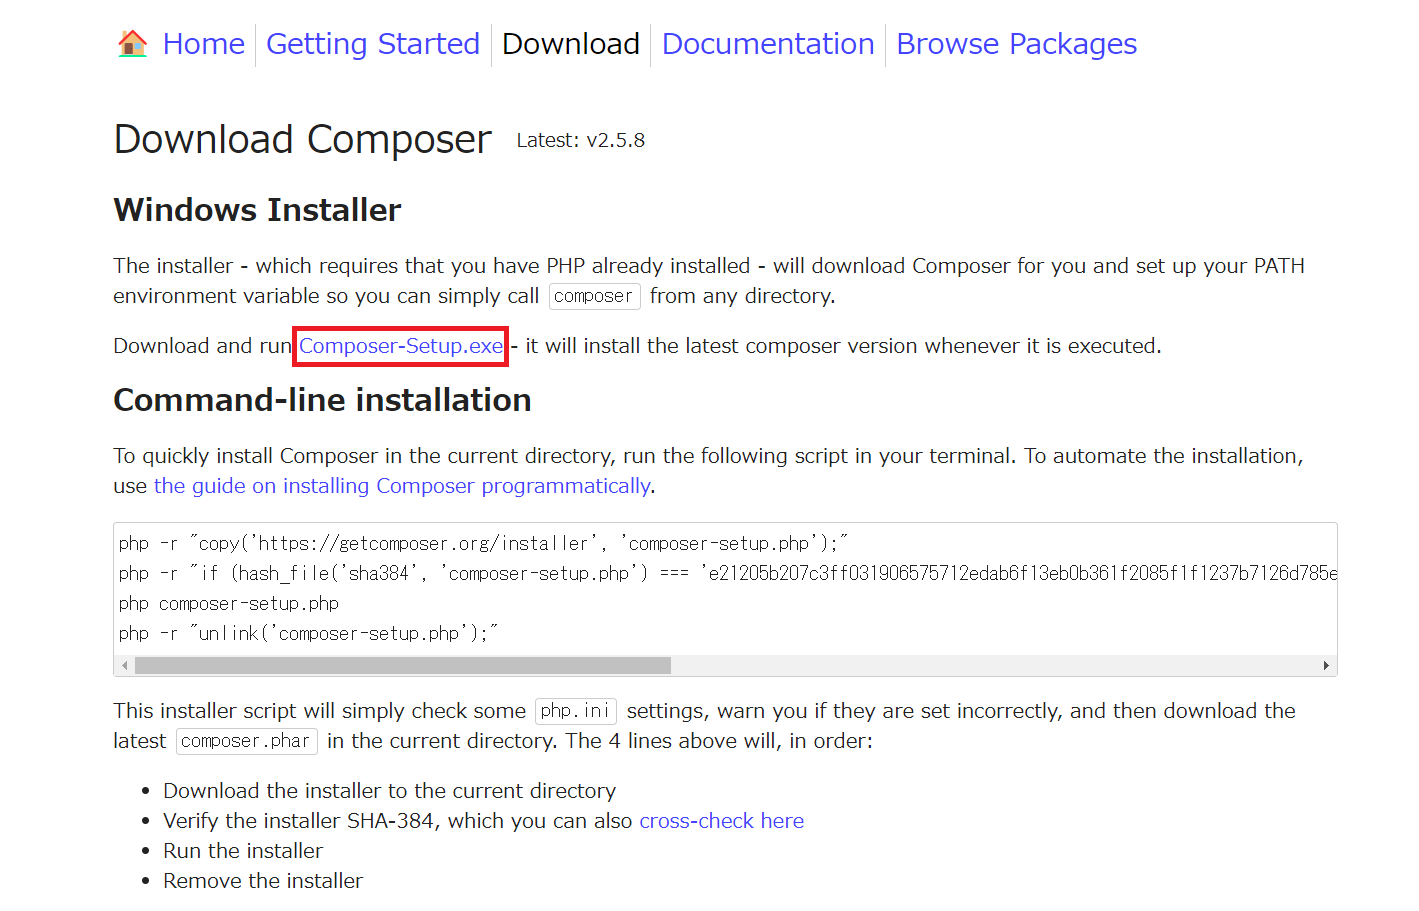This screenshot has height=911, width=1419.
Task: Open guide on installing Composer programmatically
Action: coord(402,486)
